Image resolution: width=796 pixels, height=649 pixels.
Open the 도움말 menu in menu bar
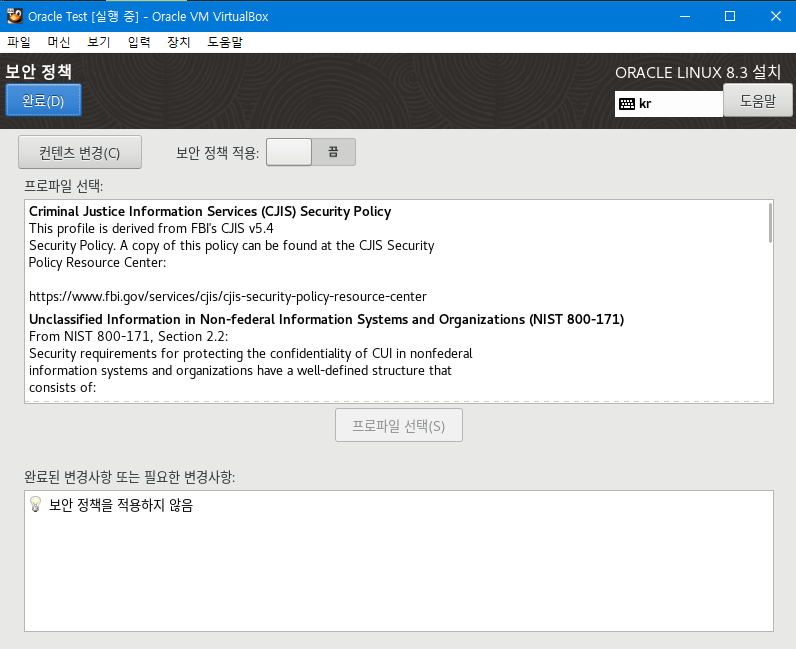224,42
